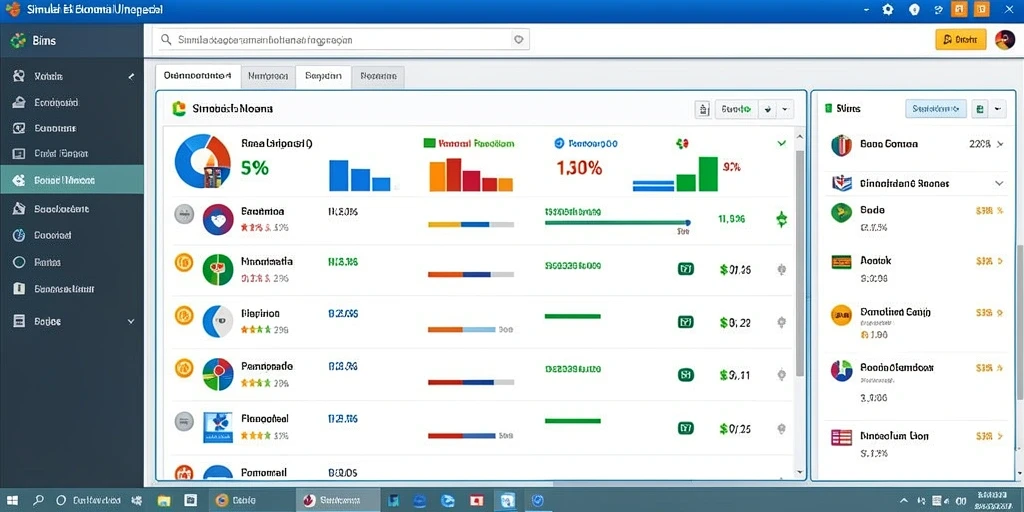Open the gear icon on the $0.22 row
This screenshot has width=1024, height=512.
(x=781, y=321)
